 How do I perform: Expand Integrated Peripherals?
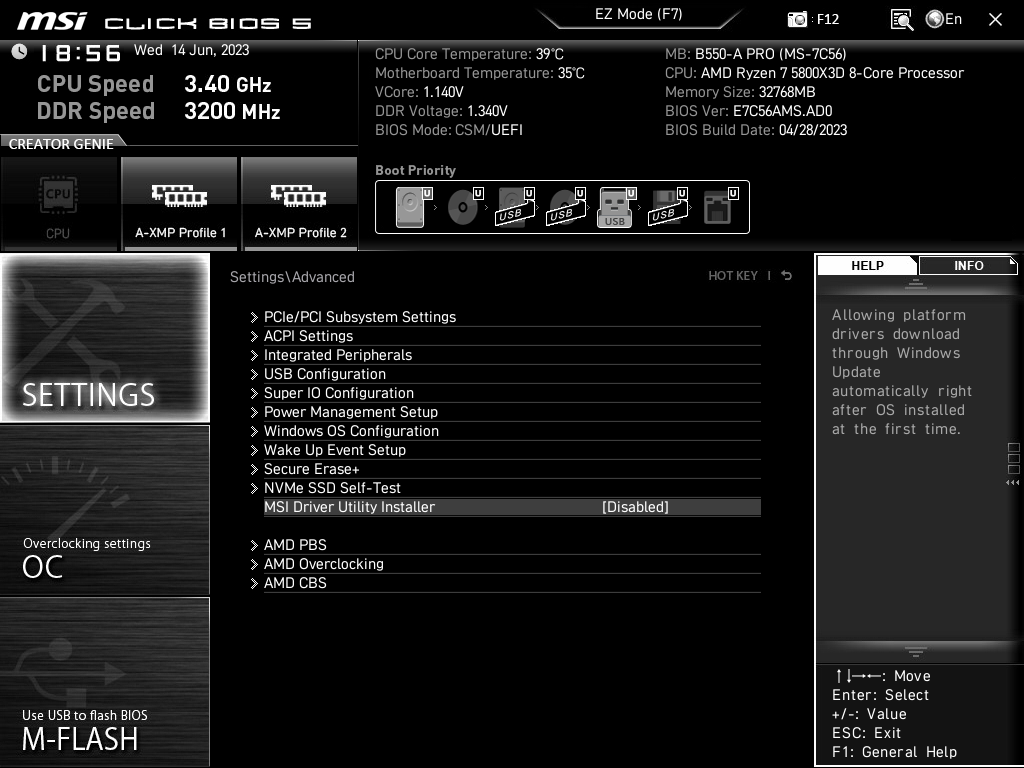(338, 355)
